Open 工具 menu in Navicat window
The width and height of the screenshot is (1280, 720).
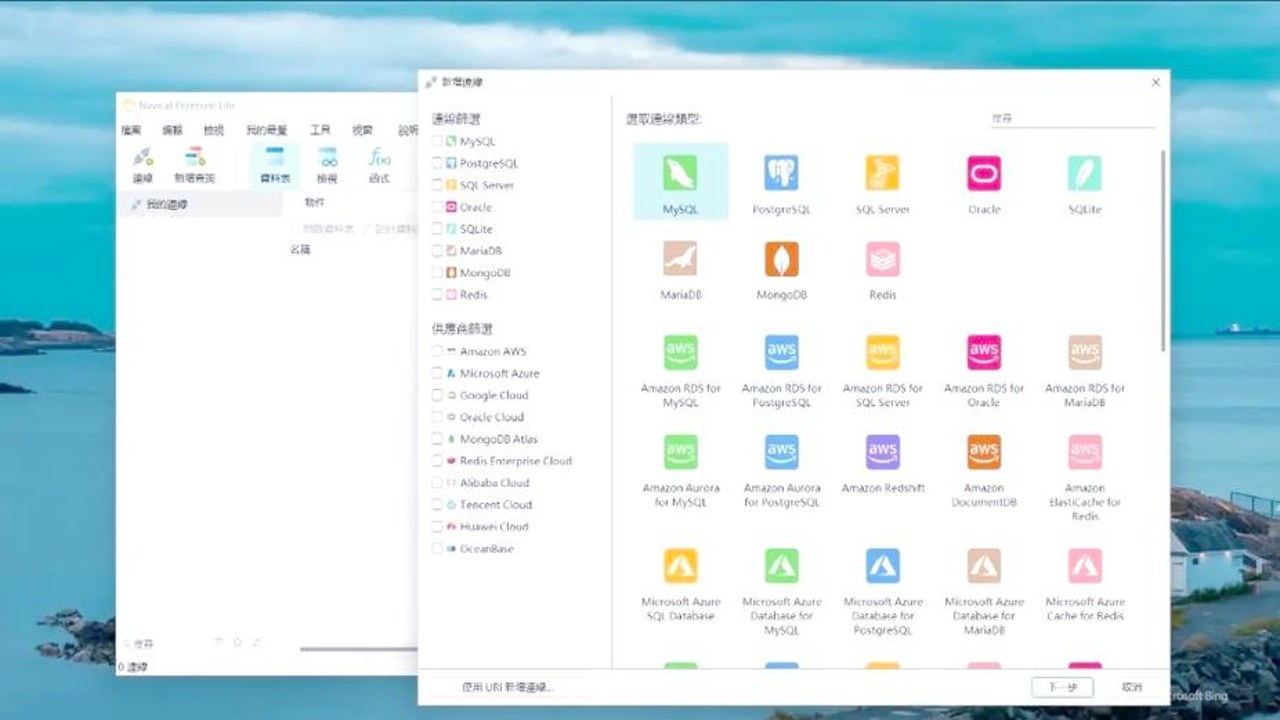(320, 130)
